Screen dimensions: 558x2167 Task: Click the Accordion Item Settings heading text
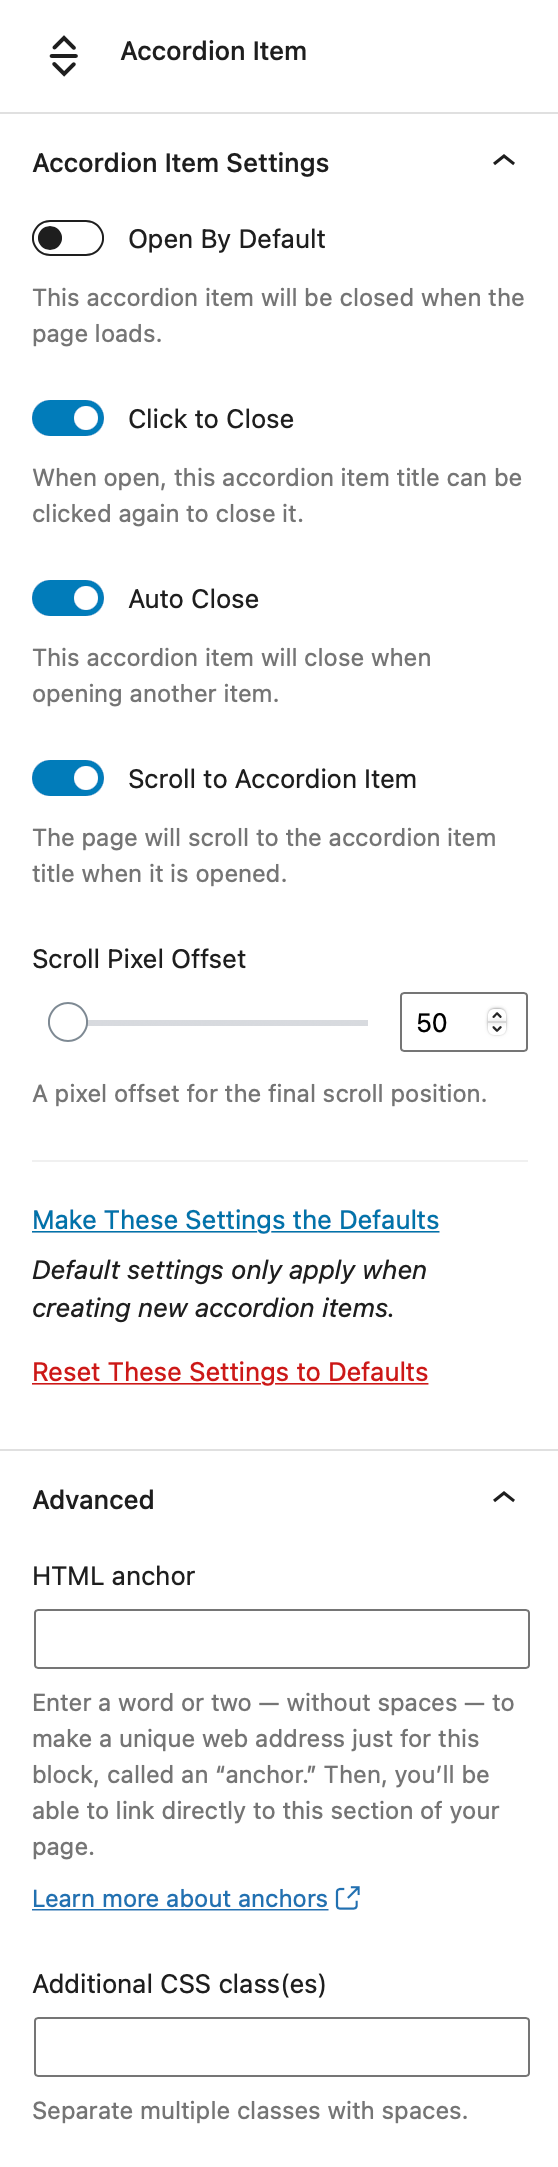coord(181,163)
